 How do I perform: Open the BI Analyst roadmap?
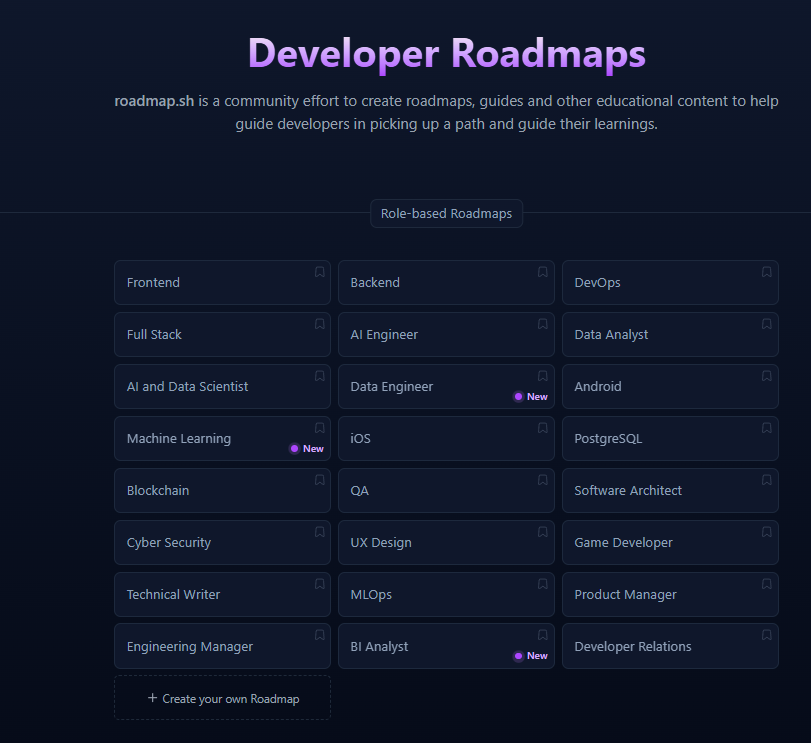(446, 646)
